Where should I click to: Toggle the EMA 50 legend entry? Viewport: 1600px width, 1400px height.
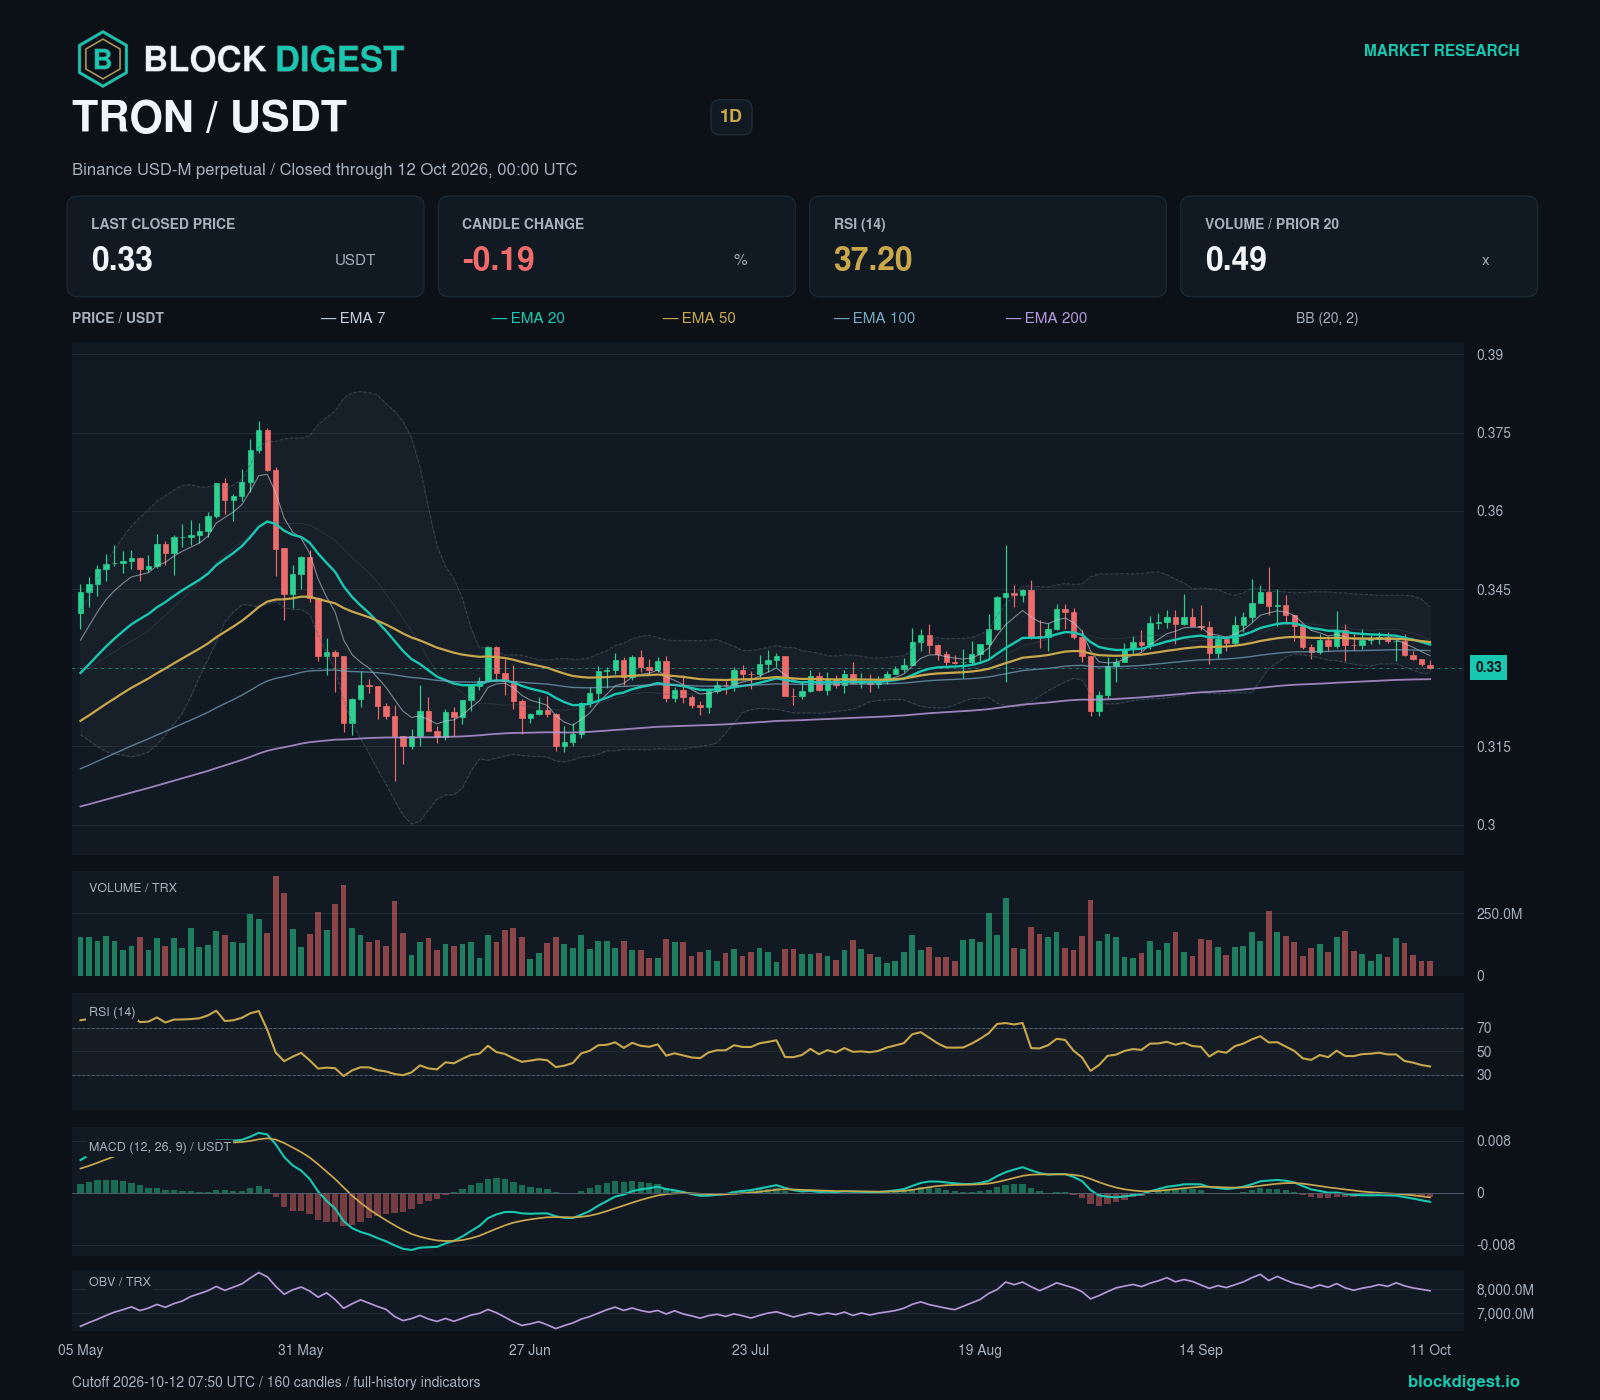699,318
